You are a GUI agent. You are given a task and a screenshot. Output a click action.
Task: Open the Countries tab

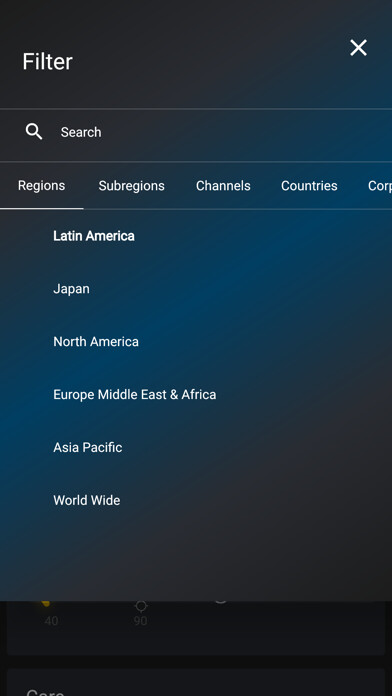click(x=309, y=186)
